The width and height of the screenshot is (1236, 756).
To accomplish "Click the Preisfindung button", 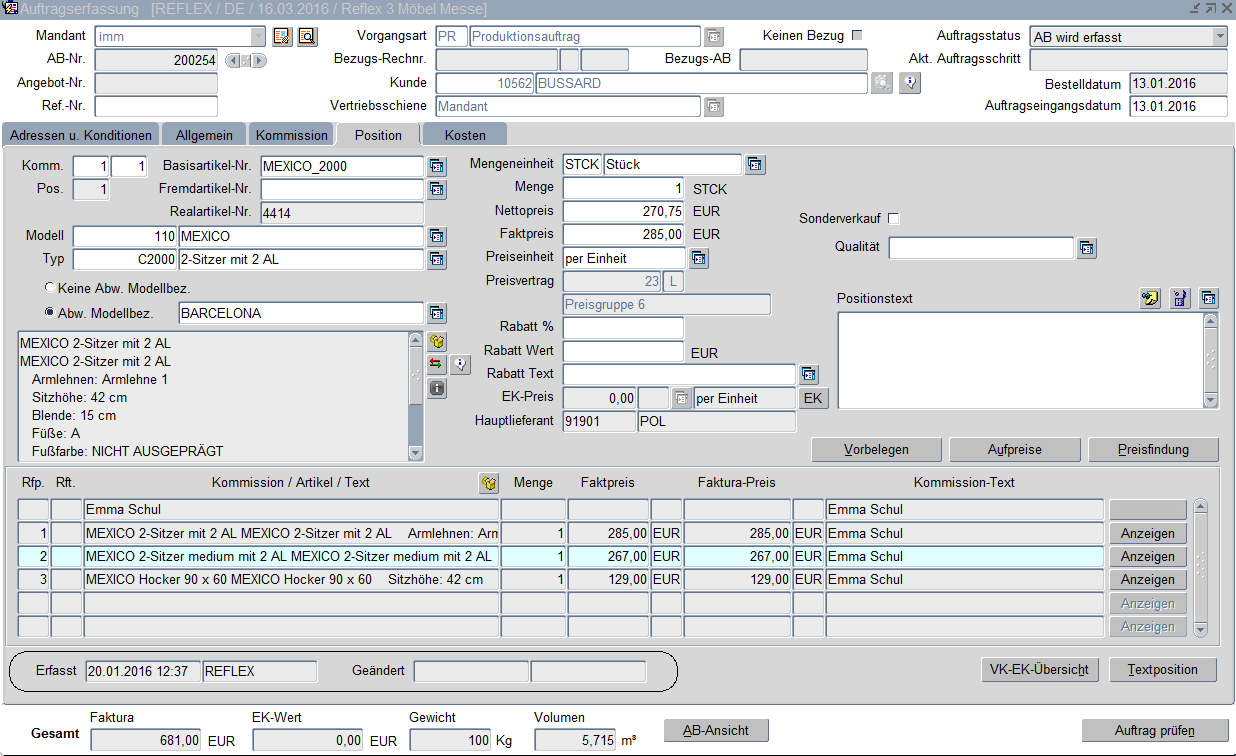I will click(1153, 450).
